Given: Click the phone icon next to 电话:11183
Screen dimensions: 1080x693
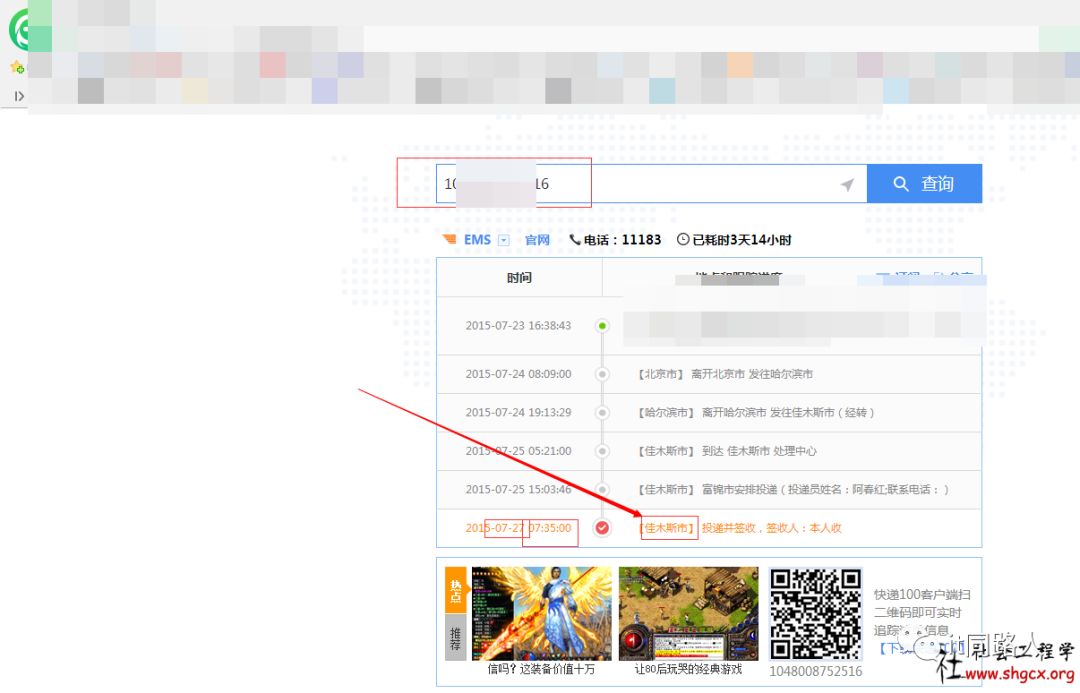Looking at the screenshot, I should tap(575, 240).
